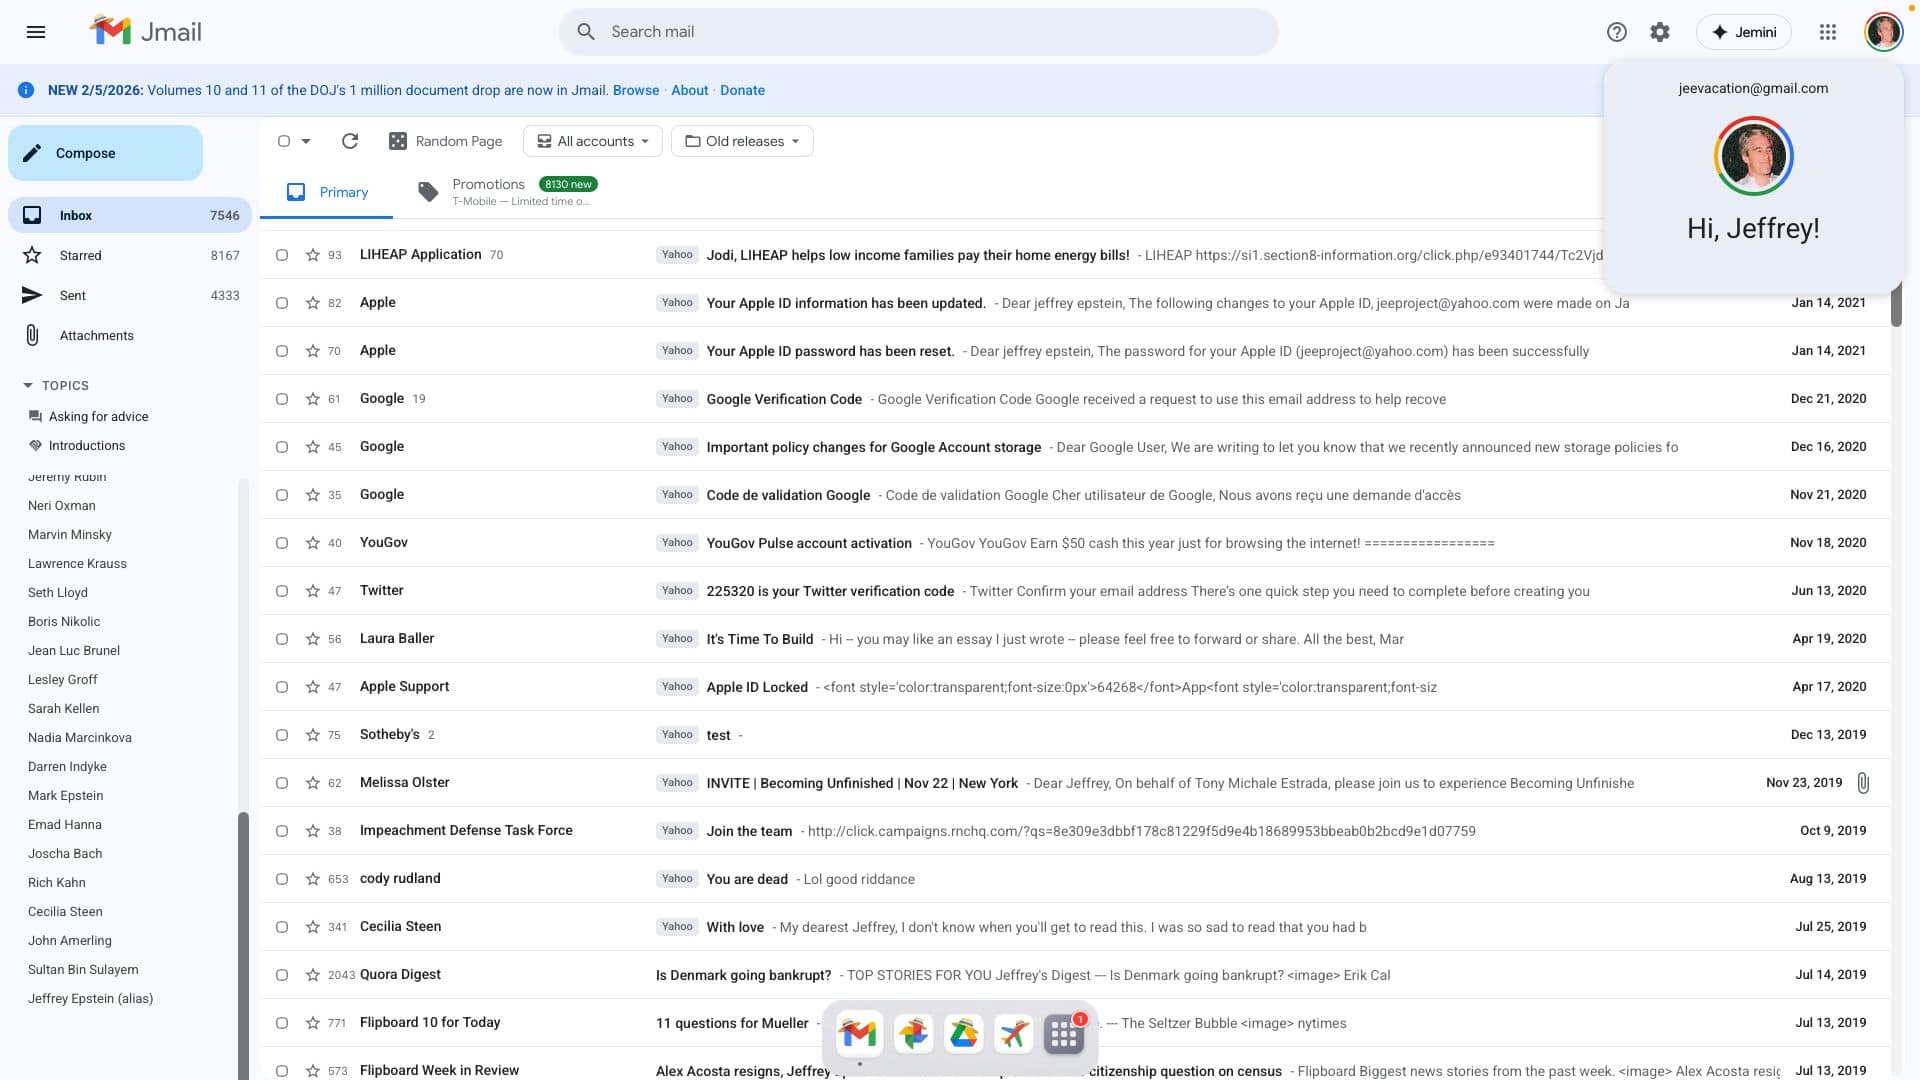
Task: Open the Sent folder
Action: (x=130, y=295)
